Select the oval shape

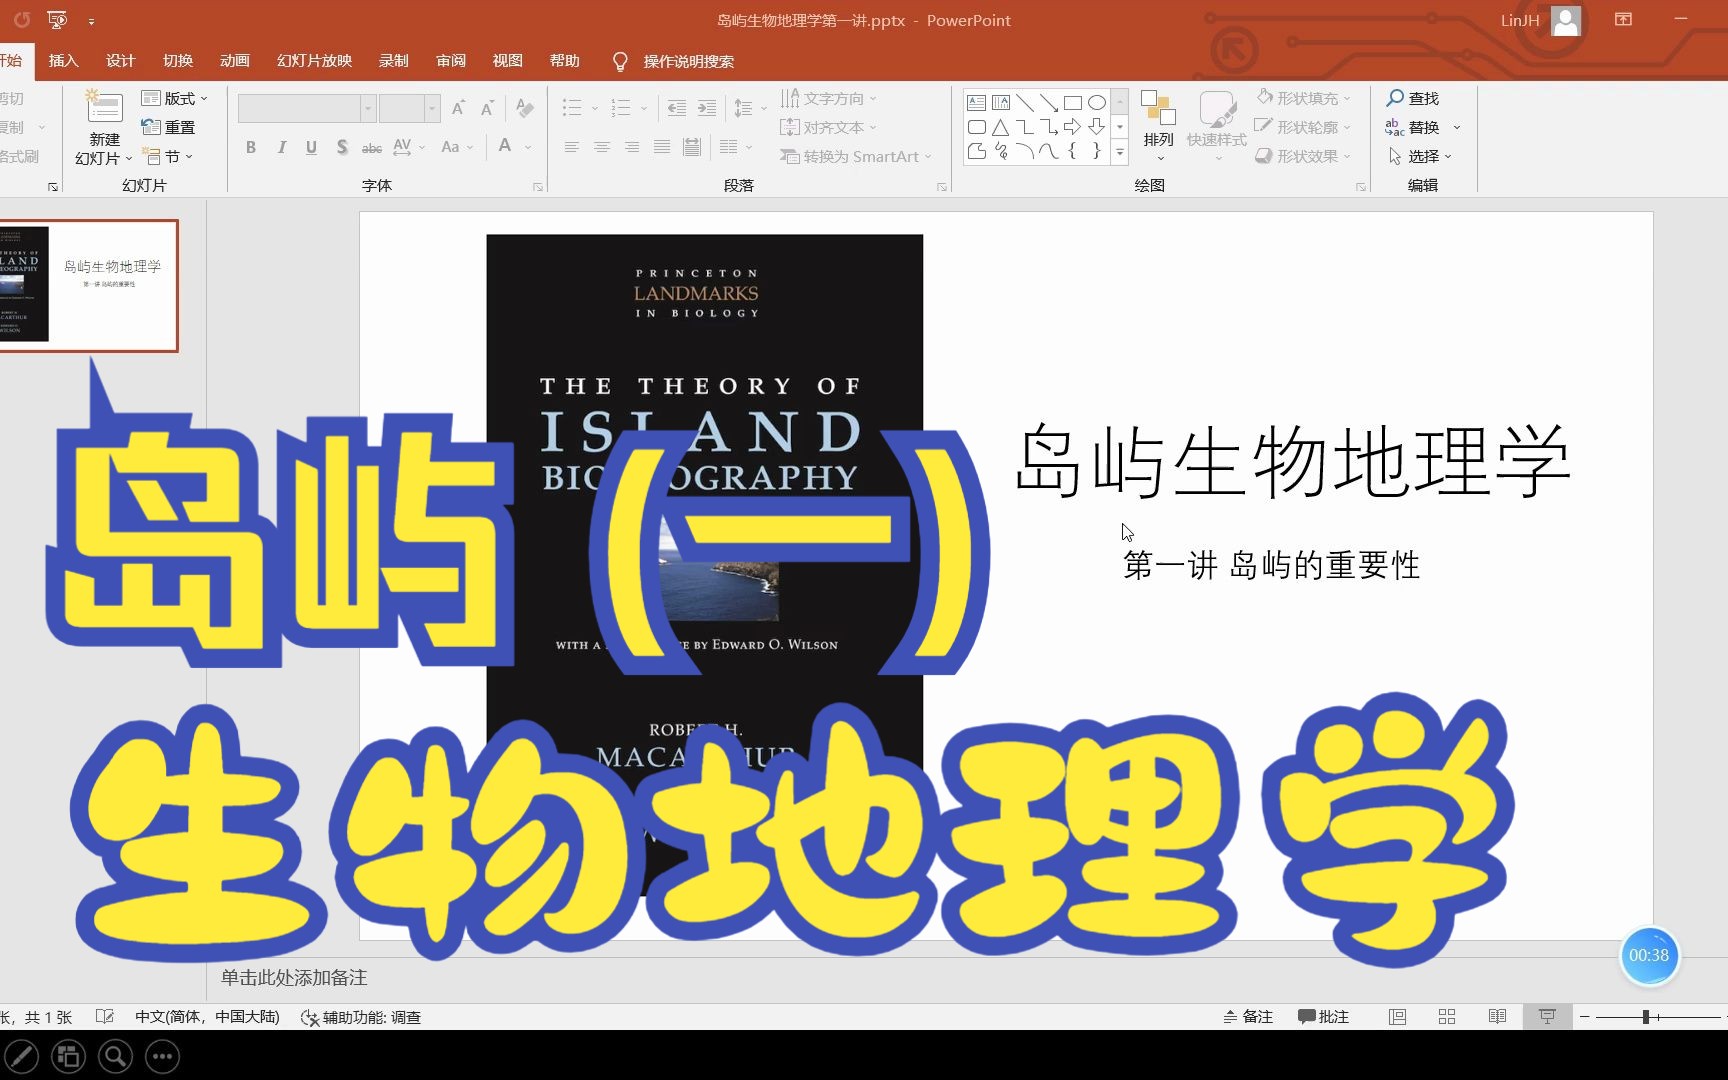click(1097, 102)
